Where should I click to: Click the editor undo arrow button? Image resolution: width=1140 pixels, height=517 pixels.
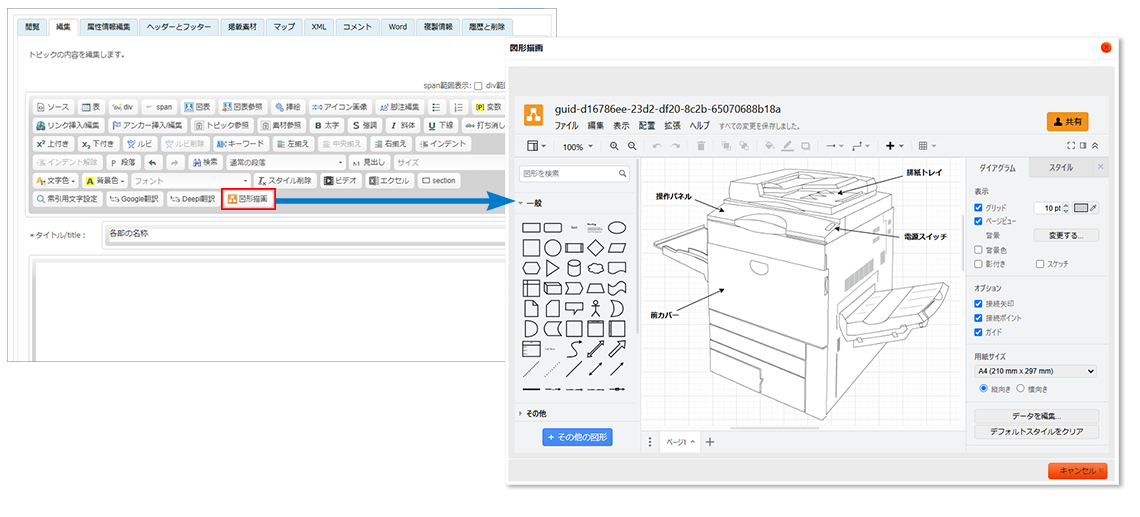click(152, 162)
